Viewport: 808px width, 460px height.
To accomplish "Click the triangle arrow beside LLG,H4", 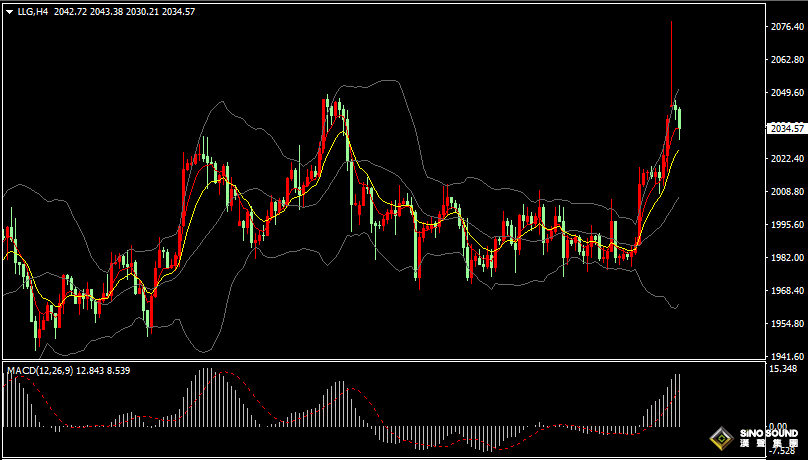I will (9, 11).
